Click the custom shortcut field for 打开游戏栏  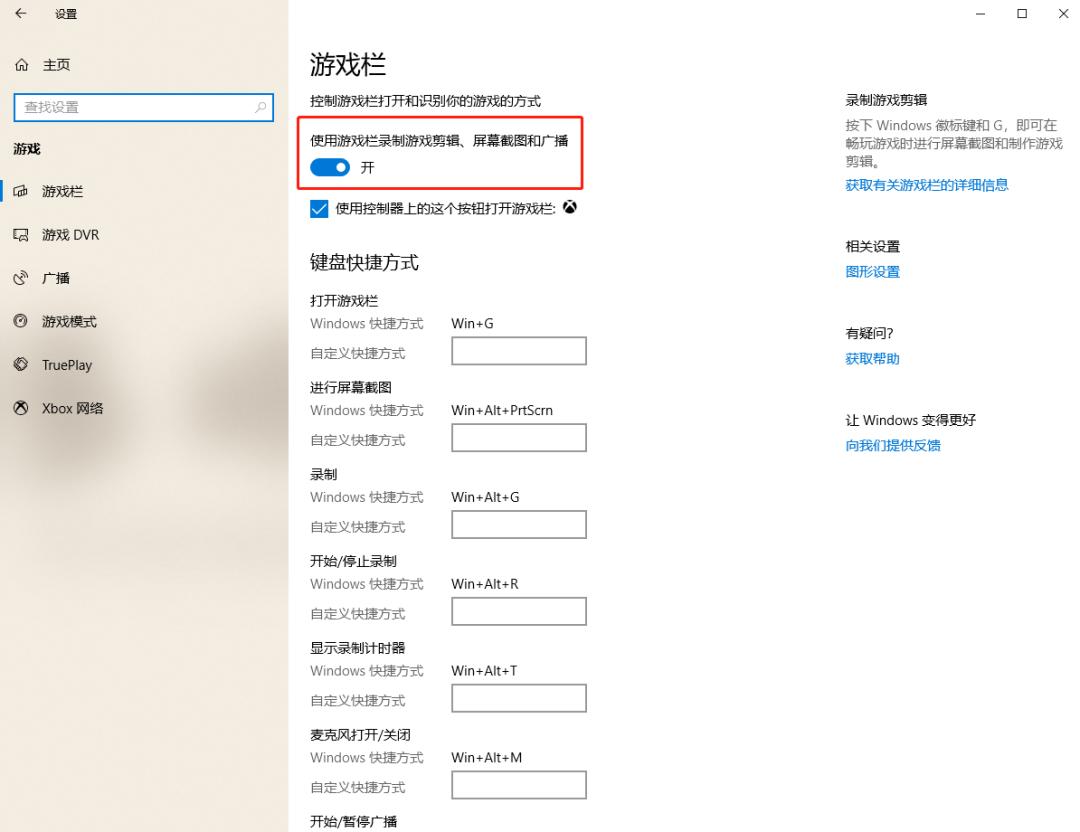518,350
